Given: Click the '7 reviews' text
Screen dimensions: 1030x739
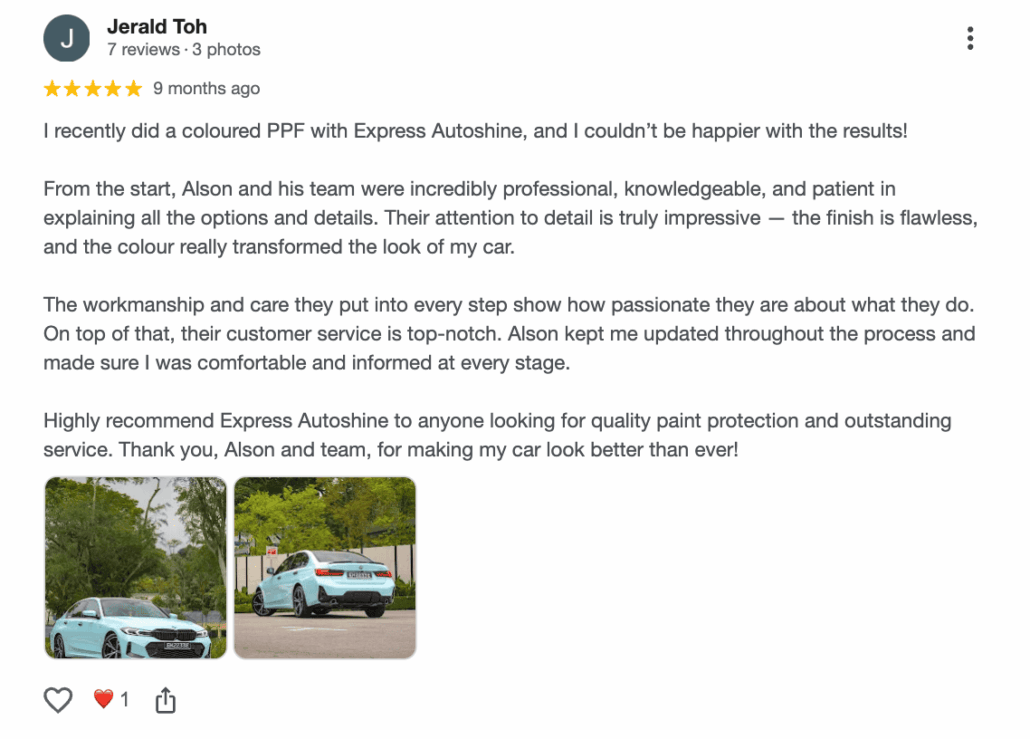Looking at the screenshot, I should [x=142, y=50].
